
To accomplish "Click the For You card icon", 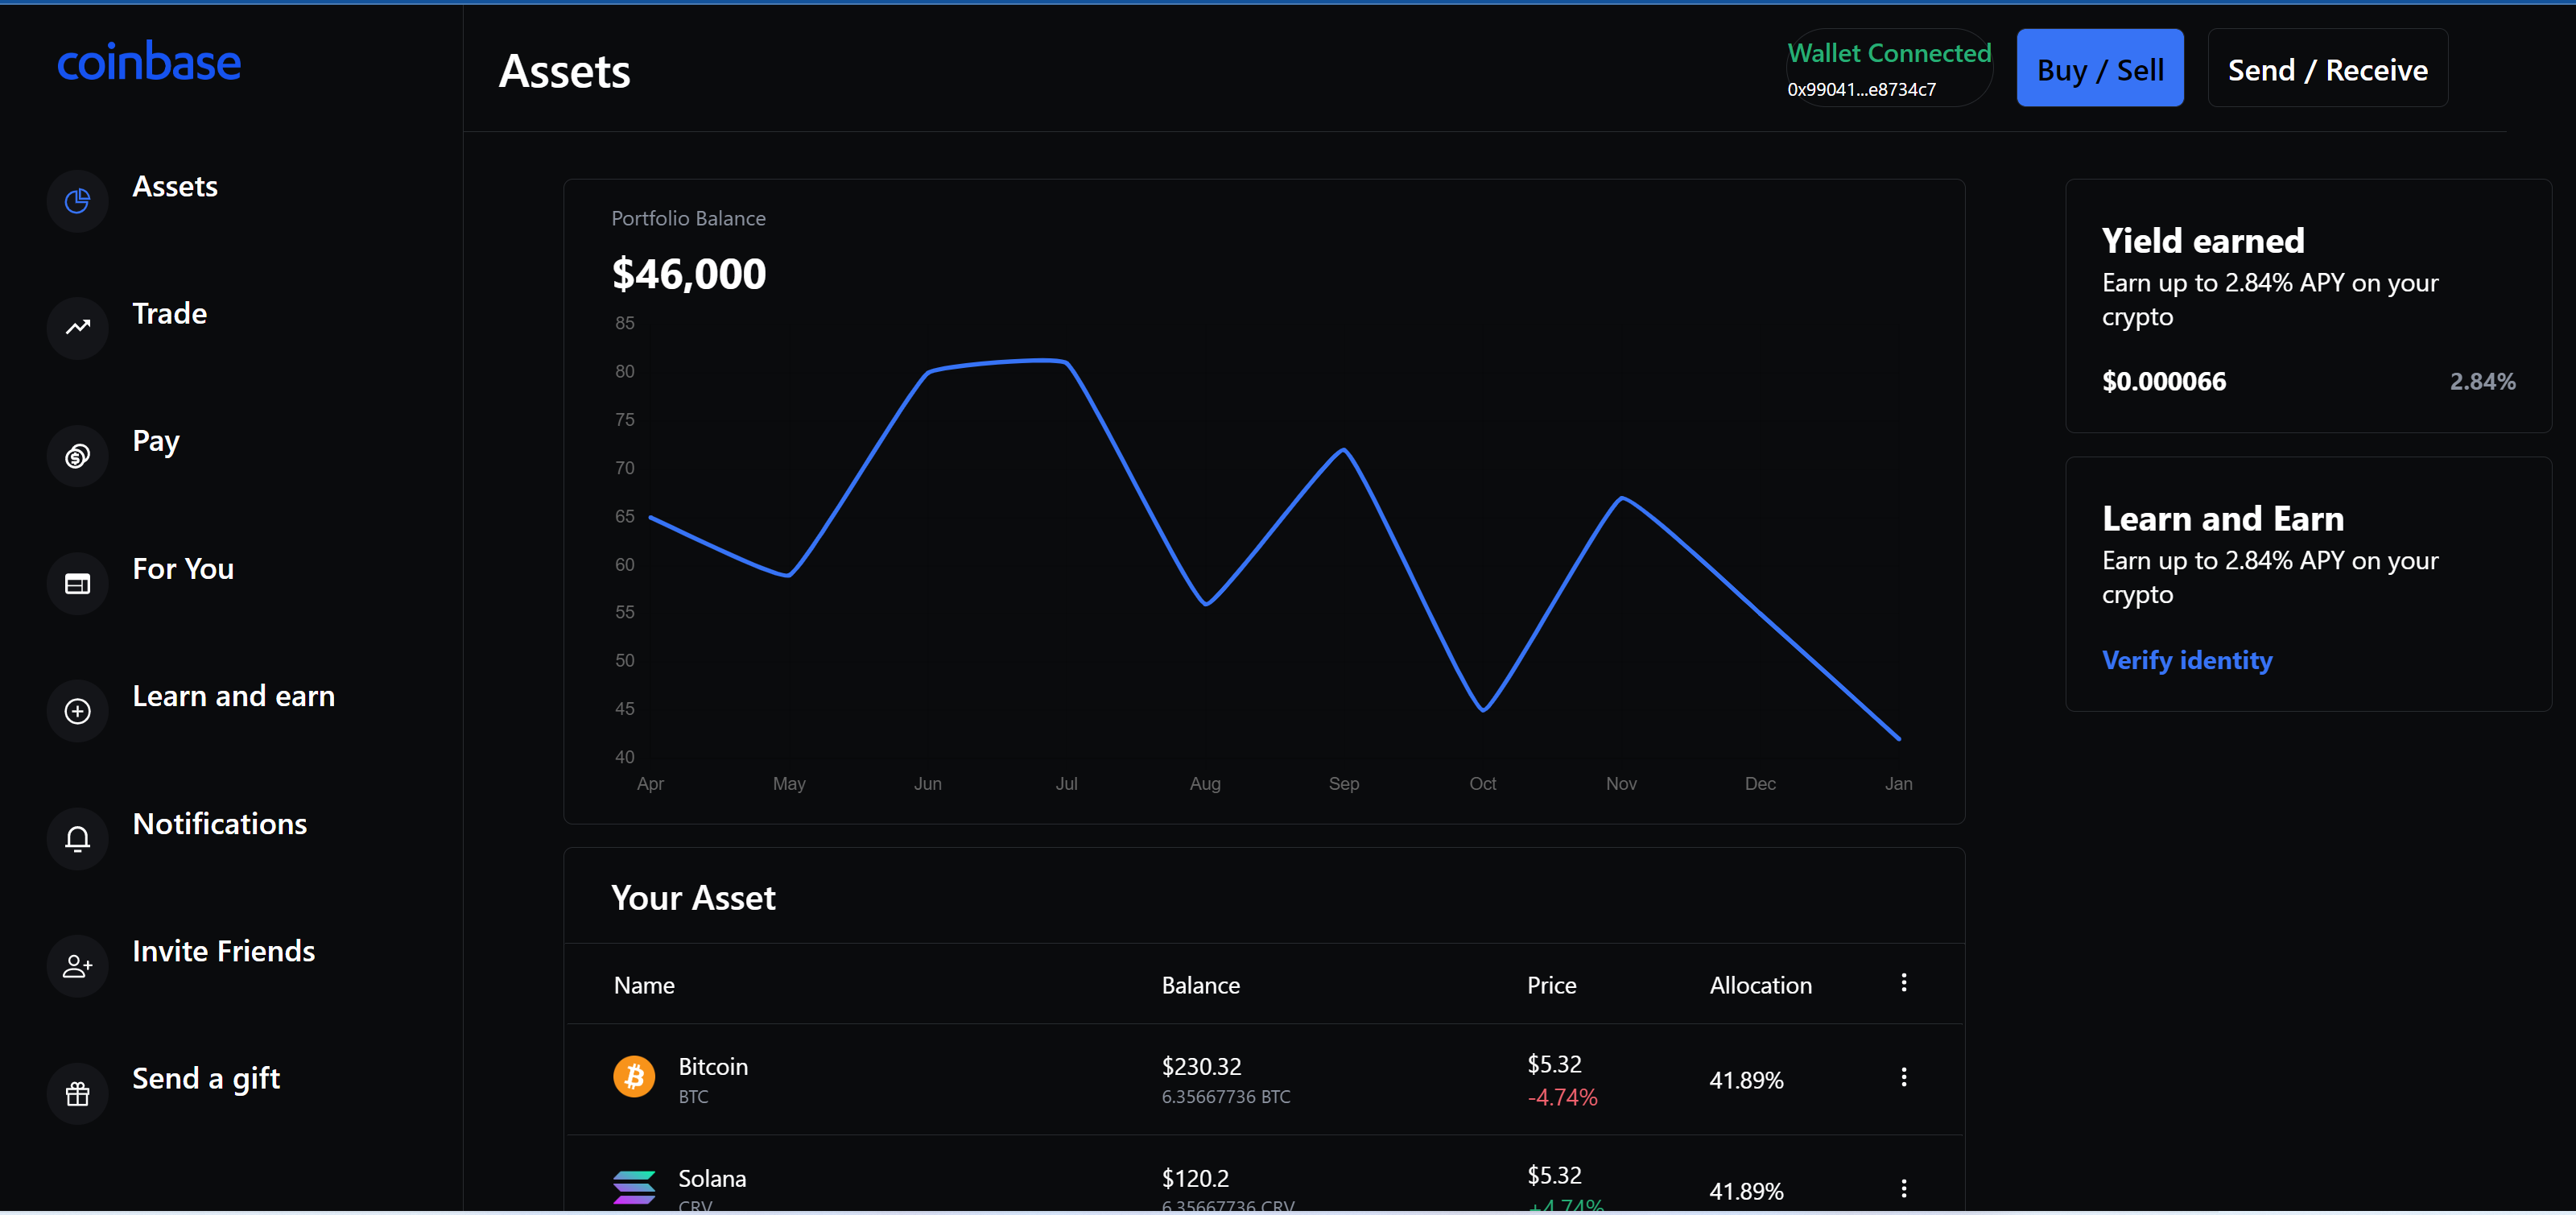I will pos(77,583).
